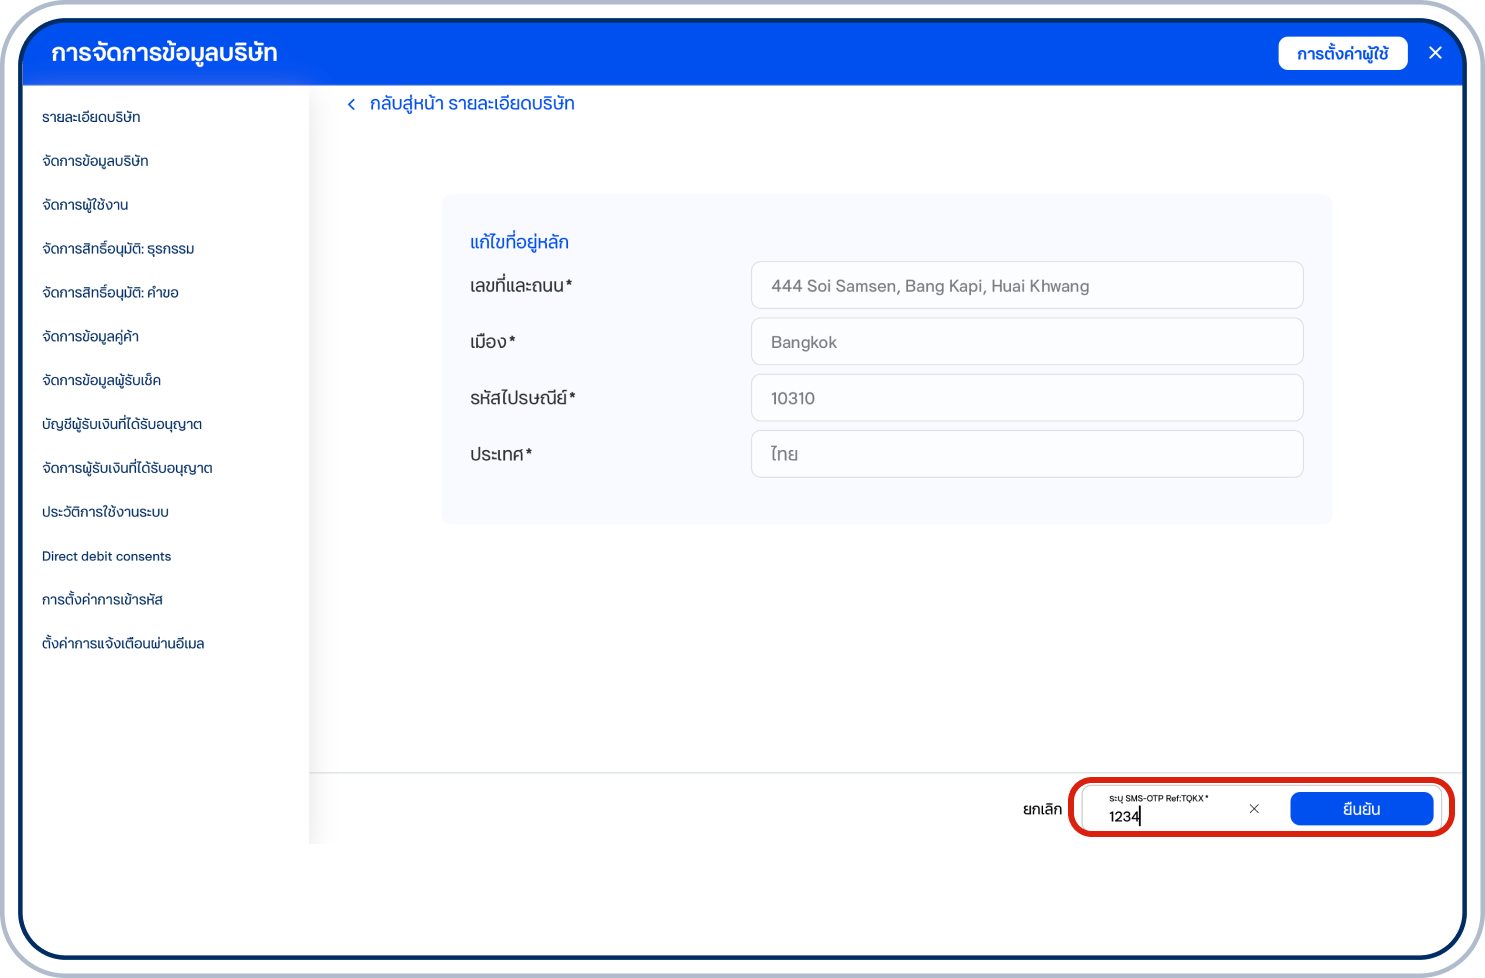Open Direct debit consents menu item
Screen dimensions: 1485x978
(106, 556)
